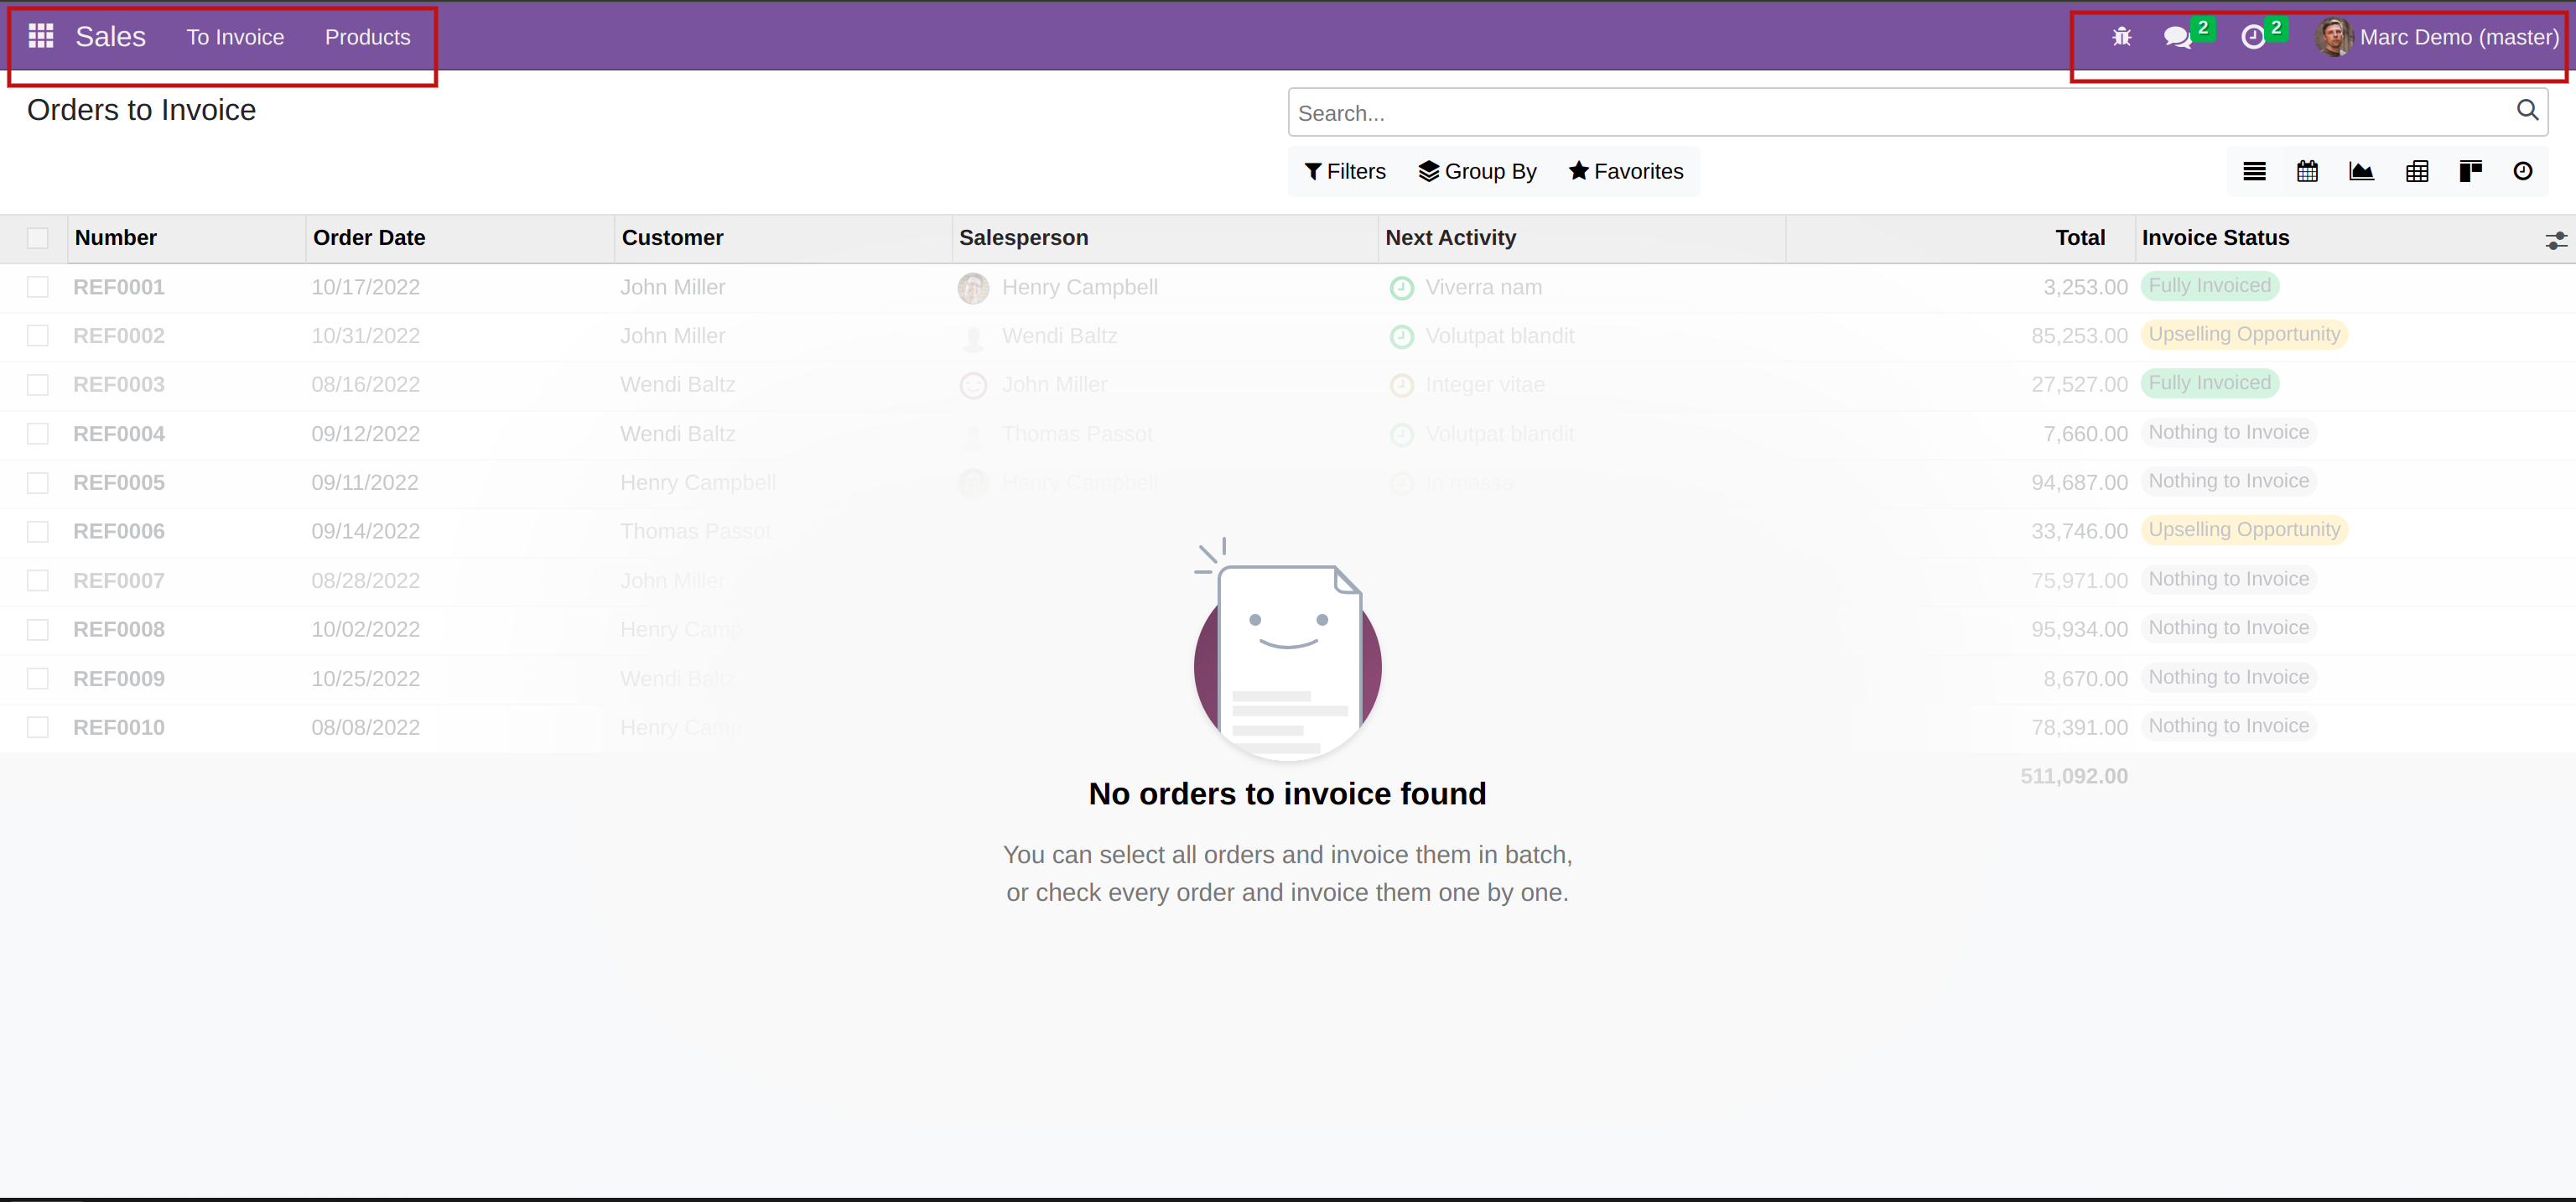This screenshot has height=1202, width=2576.
Task: Open the activities clock icon in navbar
Action: click(2252, 38)
